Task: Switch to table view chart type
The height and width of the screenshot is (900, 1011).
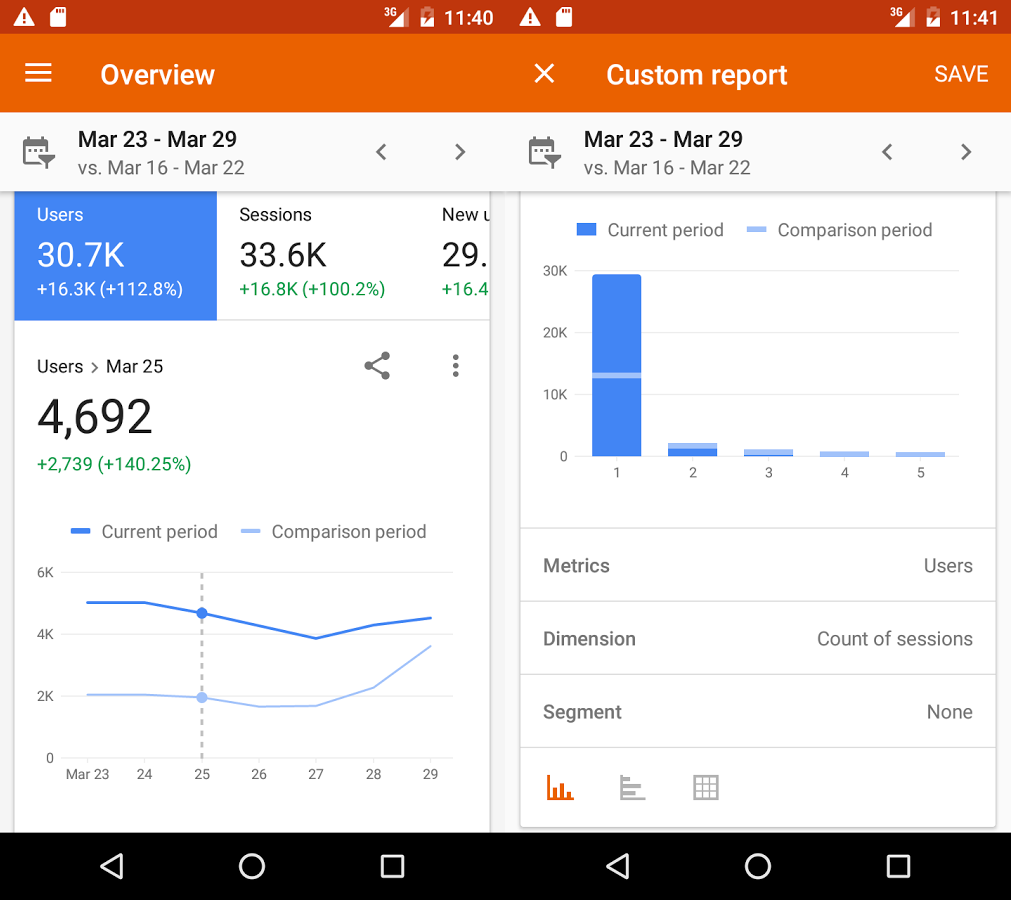Action: click(705, 787)
